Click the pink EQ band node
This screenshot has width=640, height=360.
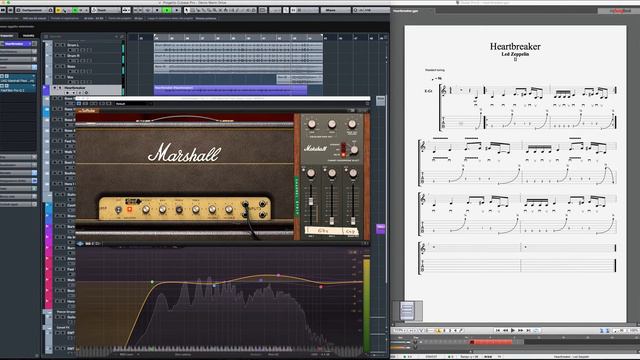pyautogui.click(x=278, y=276)
